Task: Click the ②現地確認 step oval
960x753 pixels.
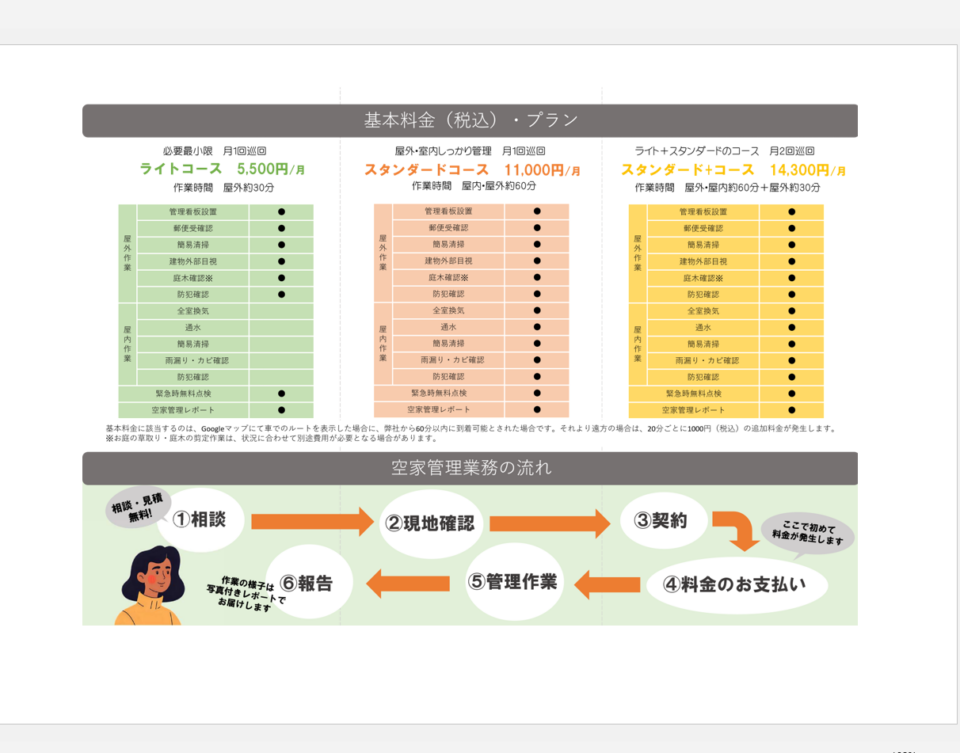Action: pyautogui.click(x=430, y=522)
